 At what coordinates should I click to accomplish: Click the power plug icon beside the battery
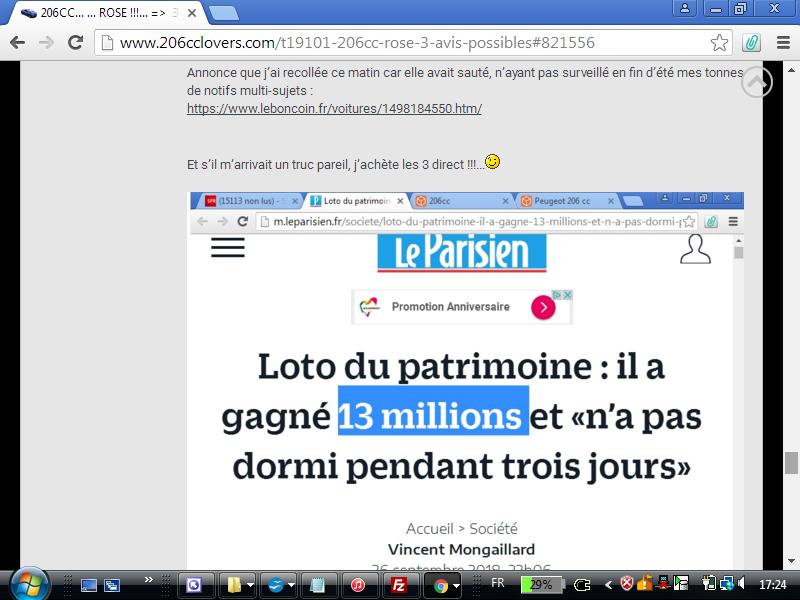[x=582, y=585]
